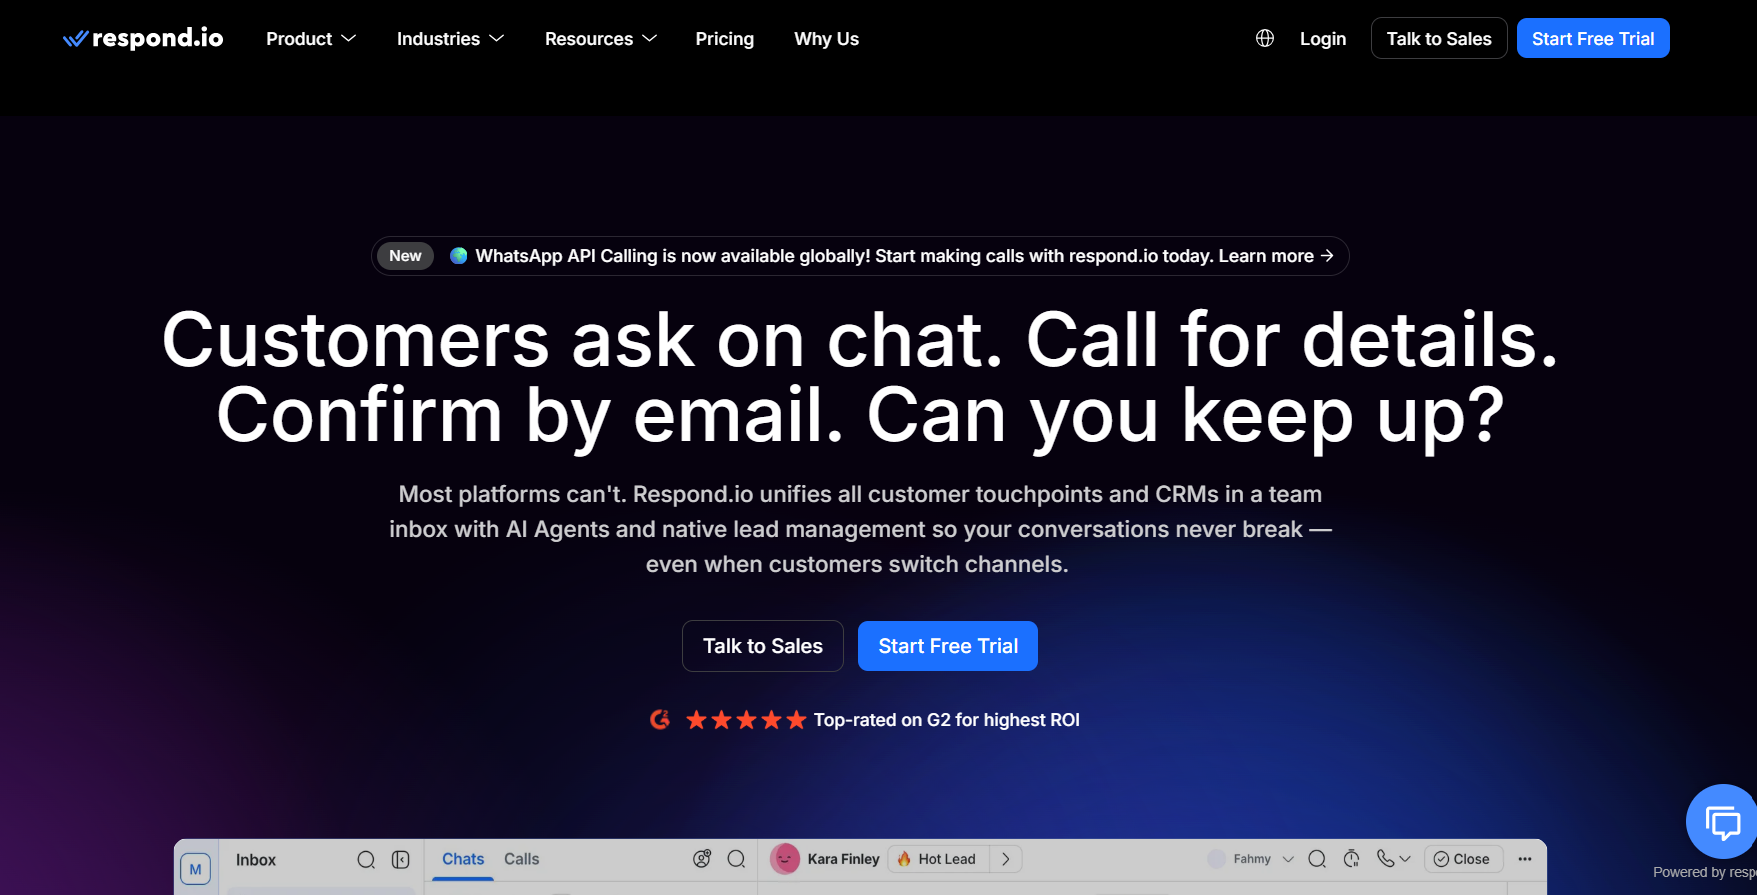
Task: Click the arrow in Learn more
Action: click(1327, 256)
